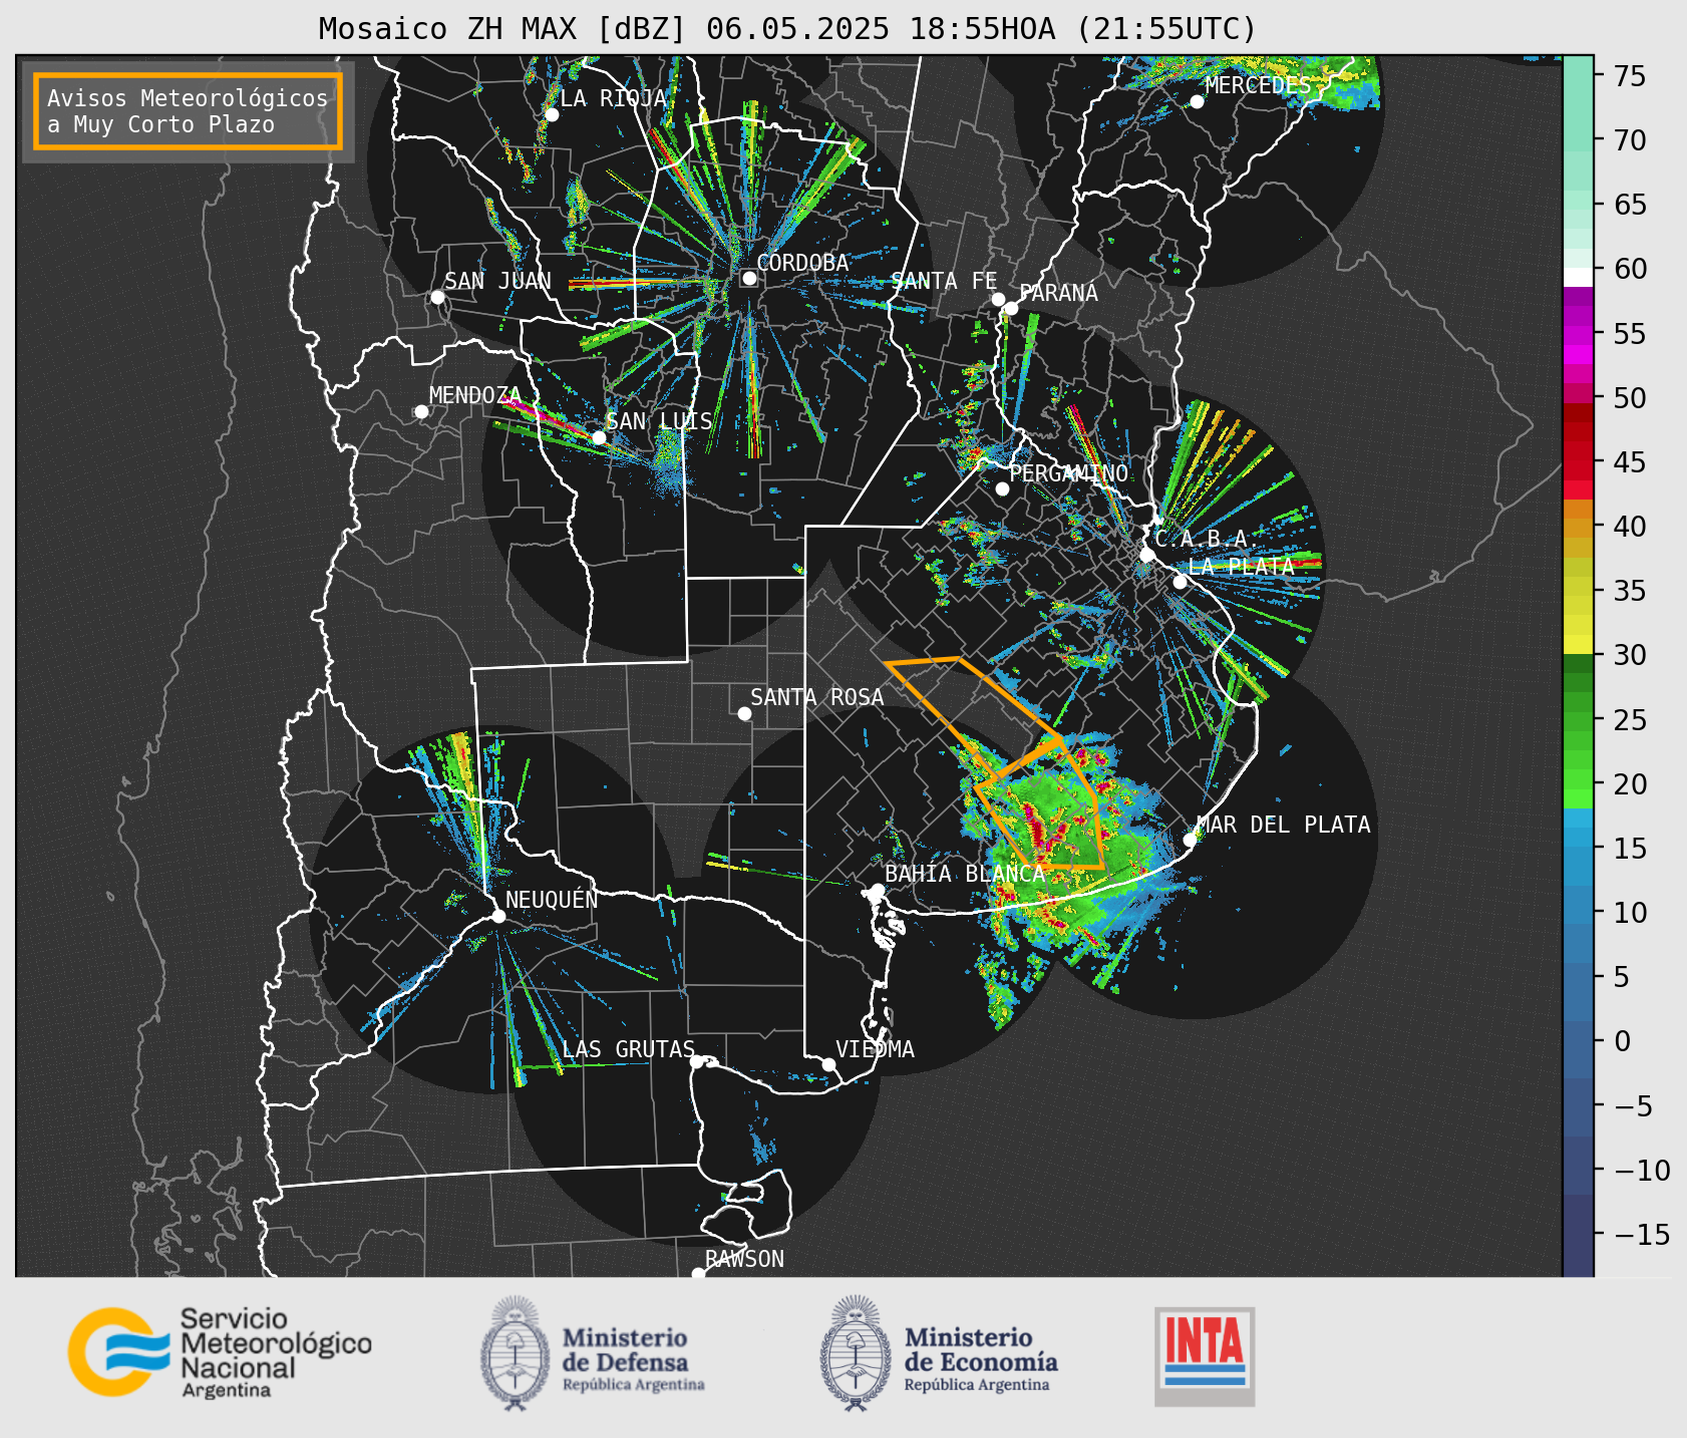Click the LAS GRUTAS label text
The image size is (1687, 1438).
click(629, 1049)
